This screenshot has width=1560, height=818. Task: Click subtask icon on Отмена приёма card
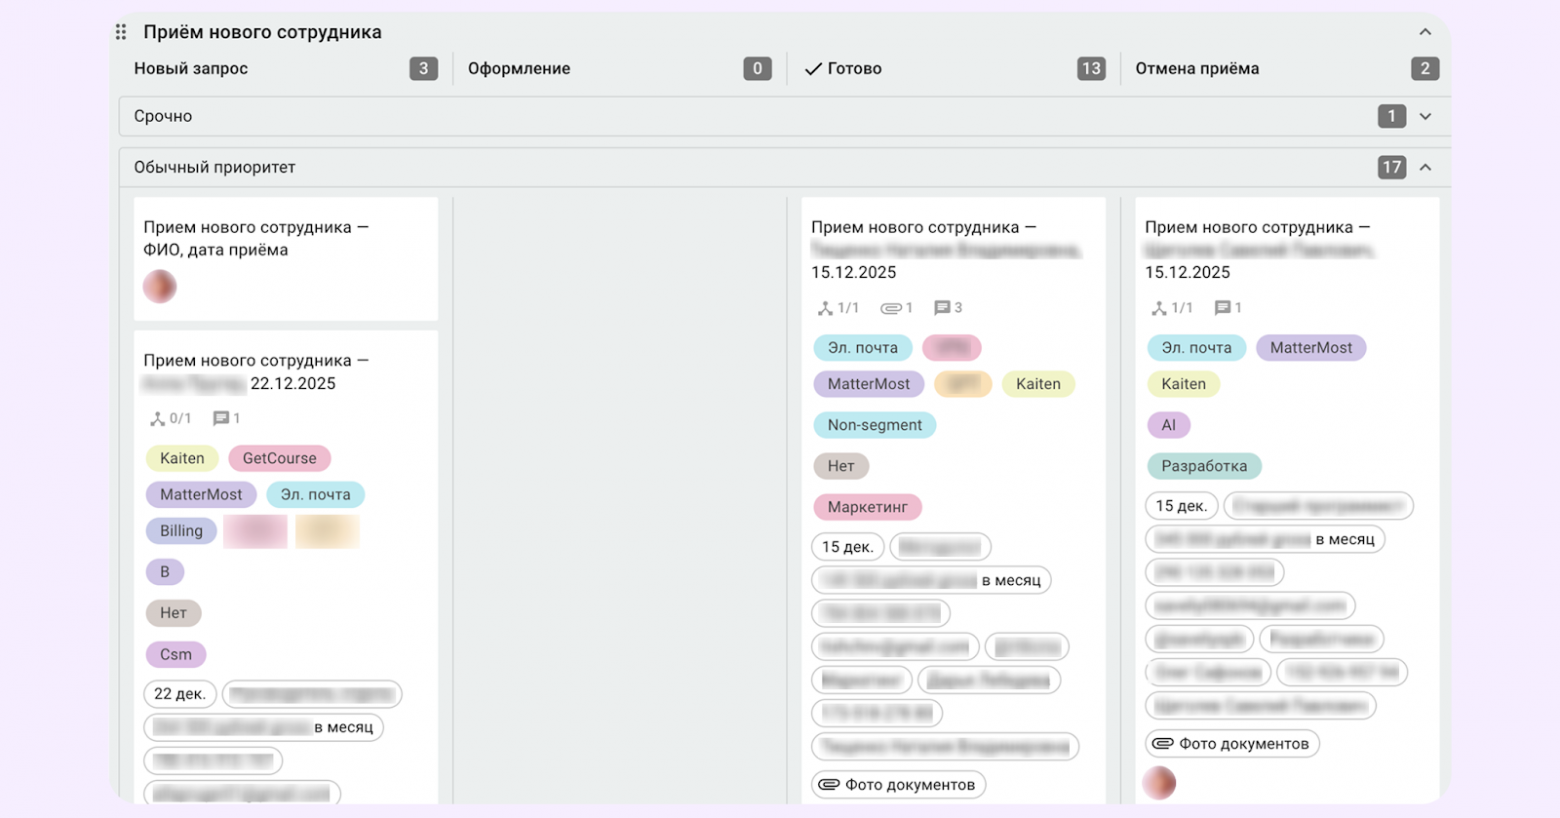click(x=1159, y=308)
